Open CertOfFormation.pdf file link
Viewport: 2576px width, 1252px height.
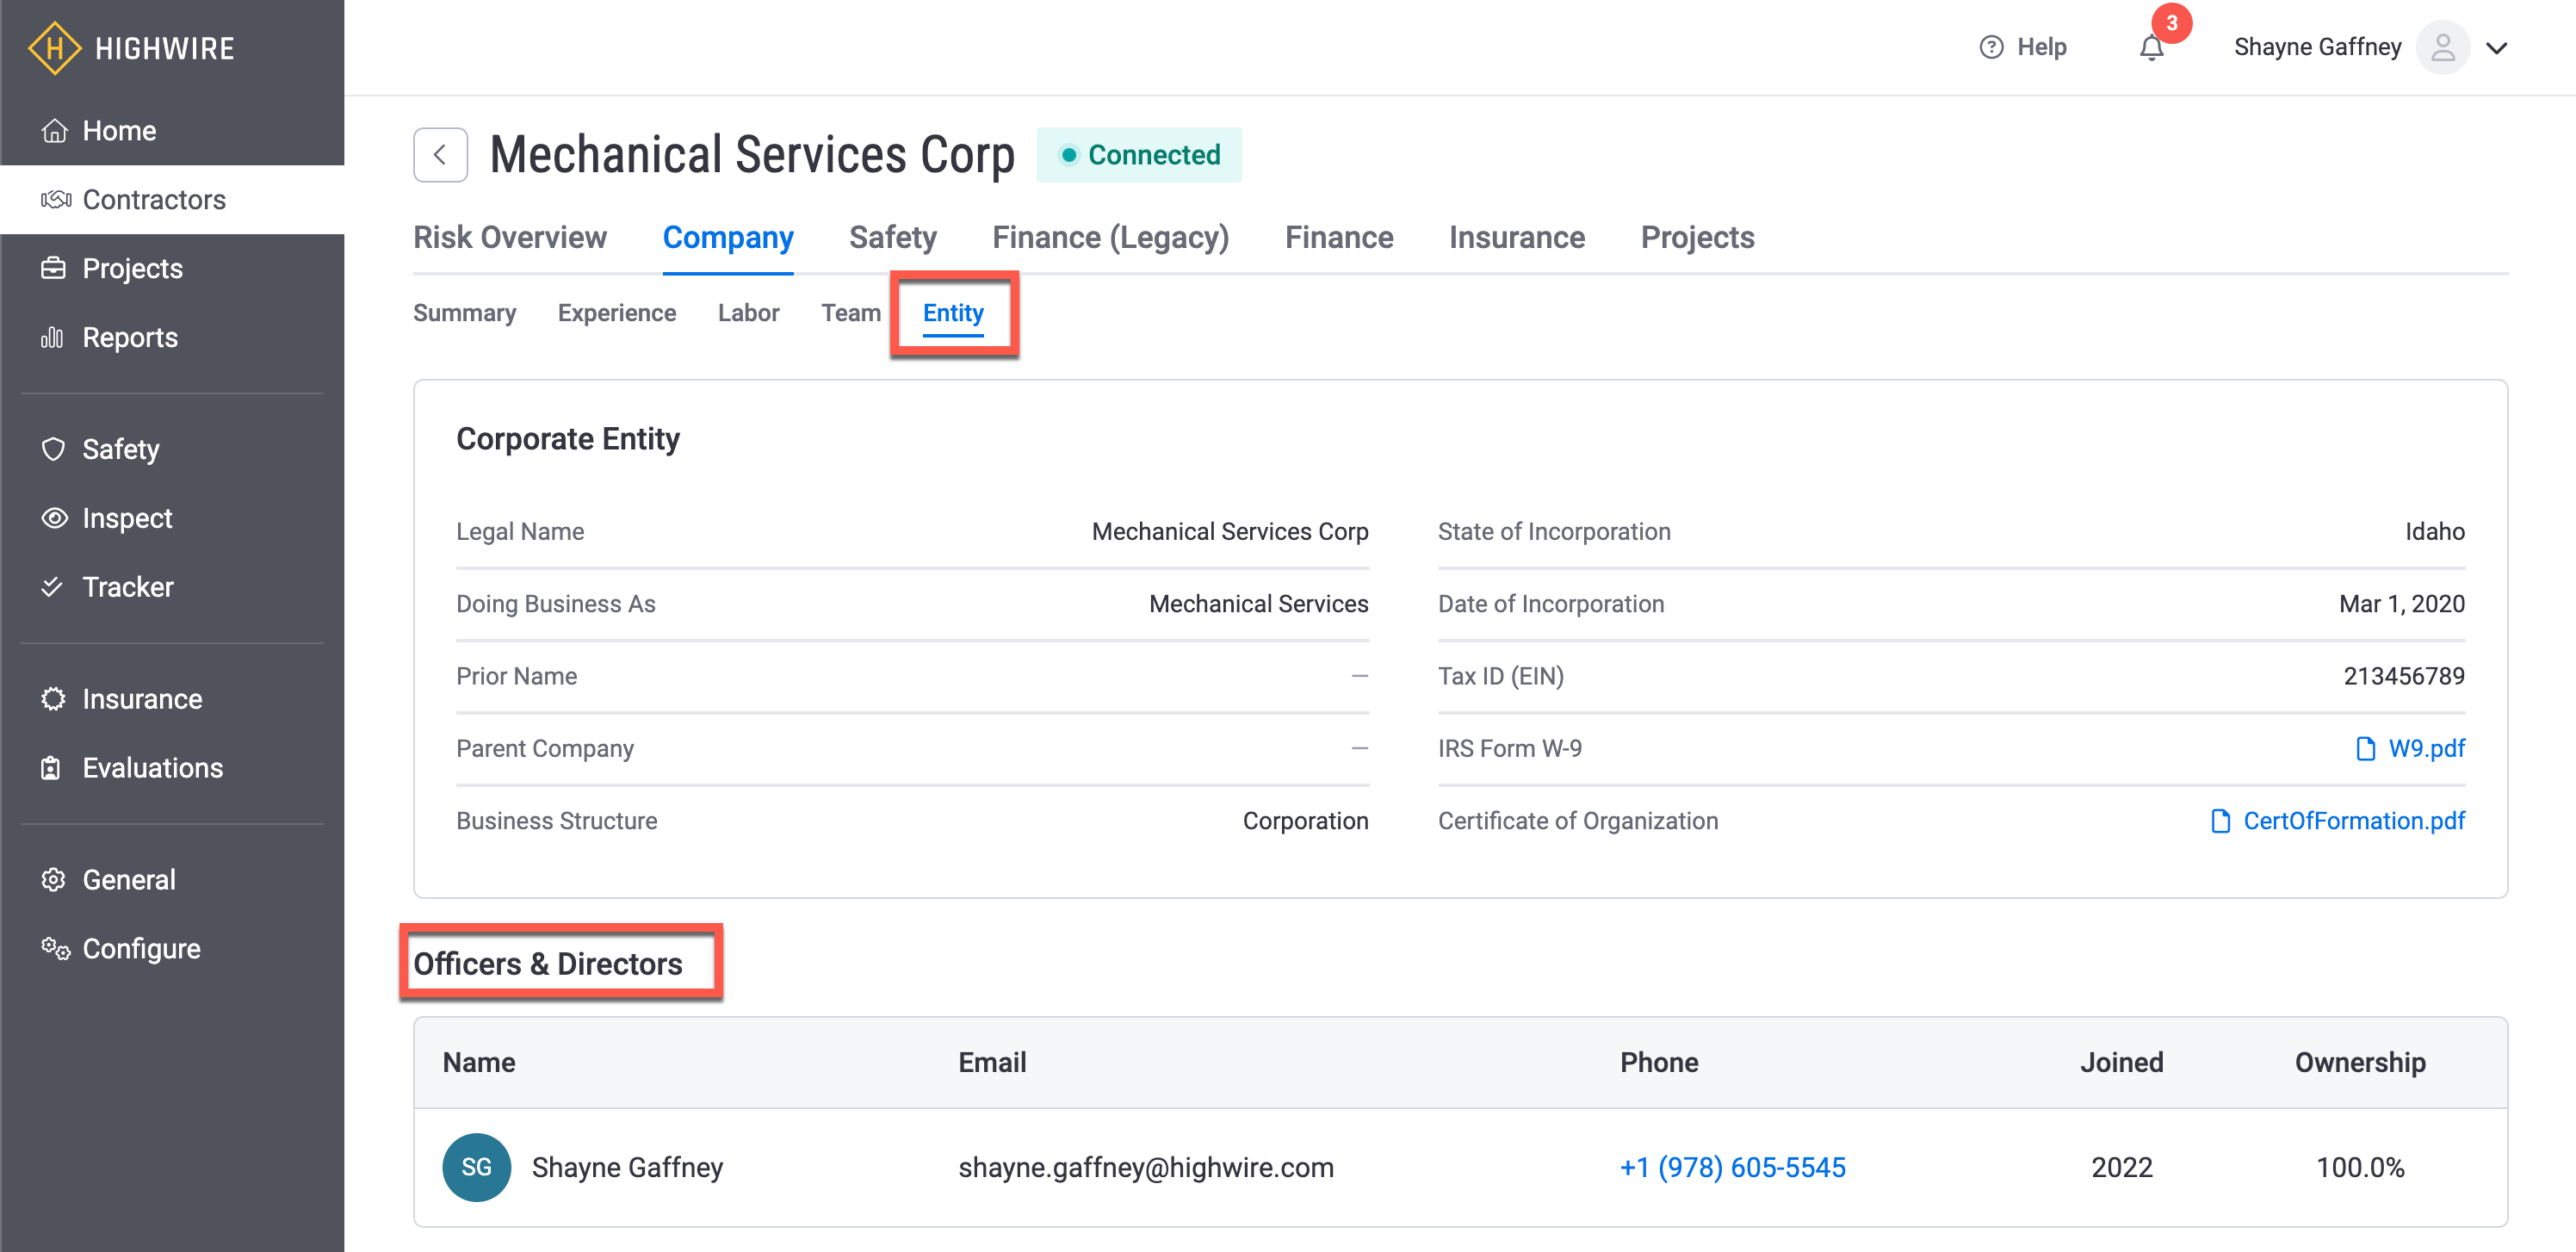tap(2353, 821)
